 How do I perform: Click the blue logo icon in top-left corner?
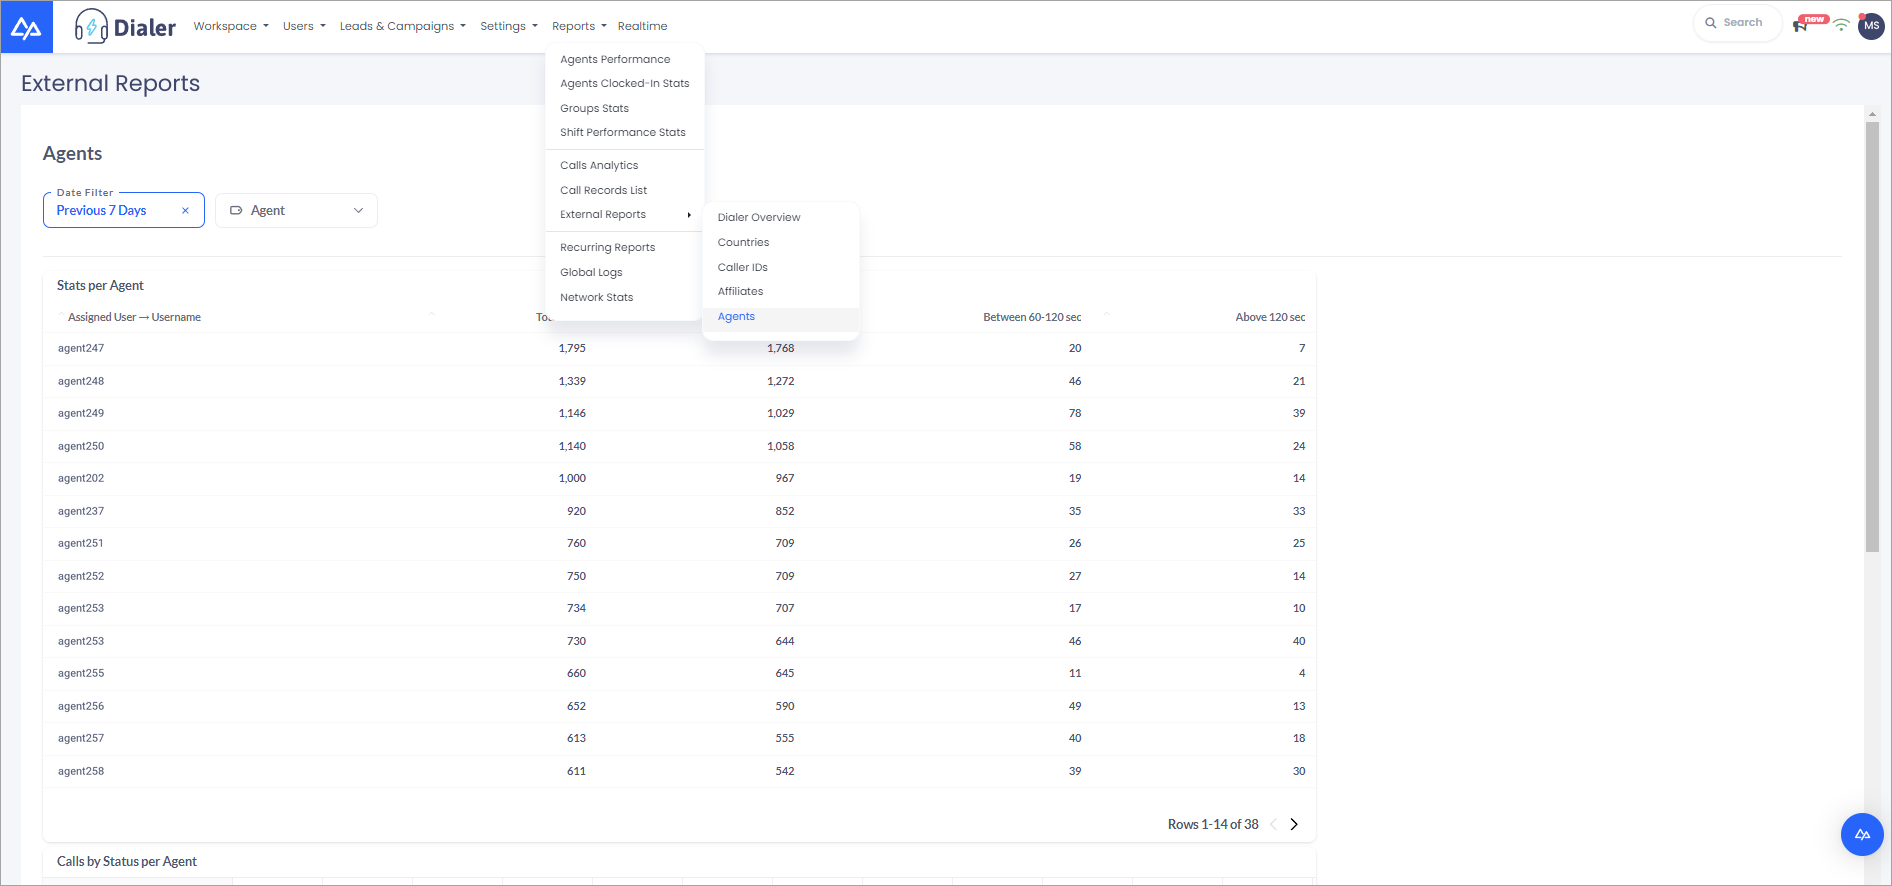[x=26, y=27]
